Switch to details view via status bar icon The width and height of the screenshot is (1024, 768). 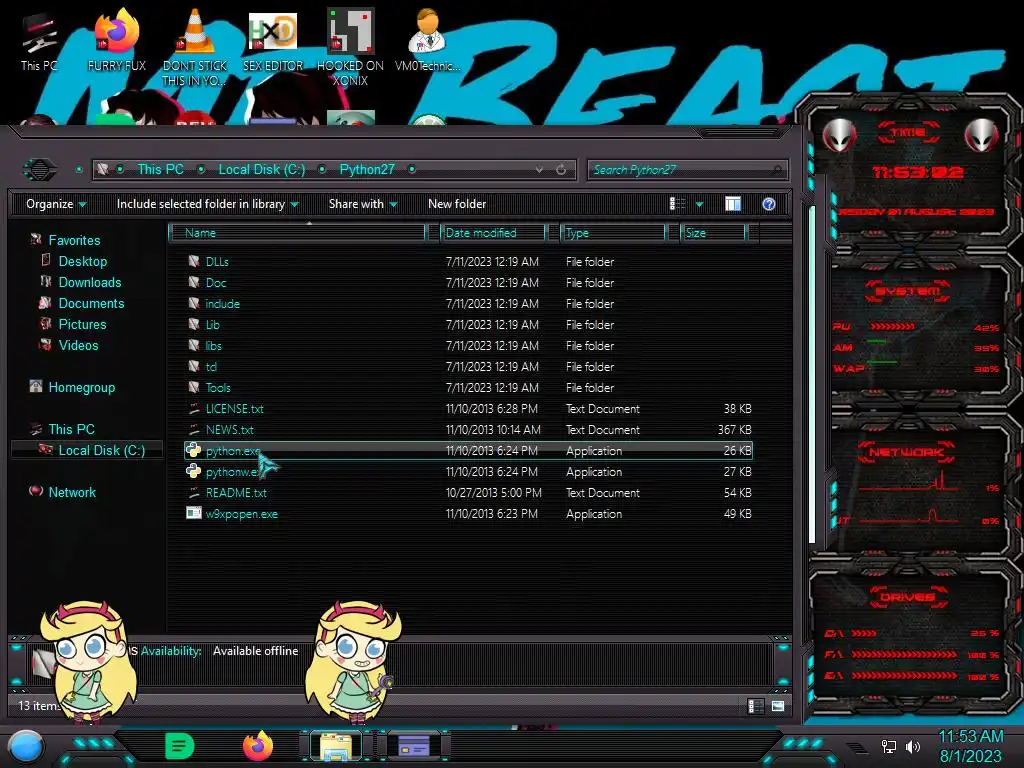755,706
